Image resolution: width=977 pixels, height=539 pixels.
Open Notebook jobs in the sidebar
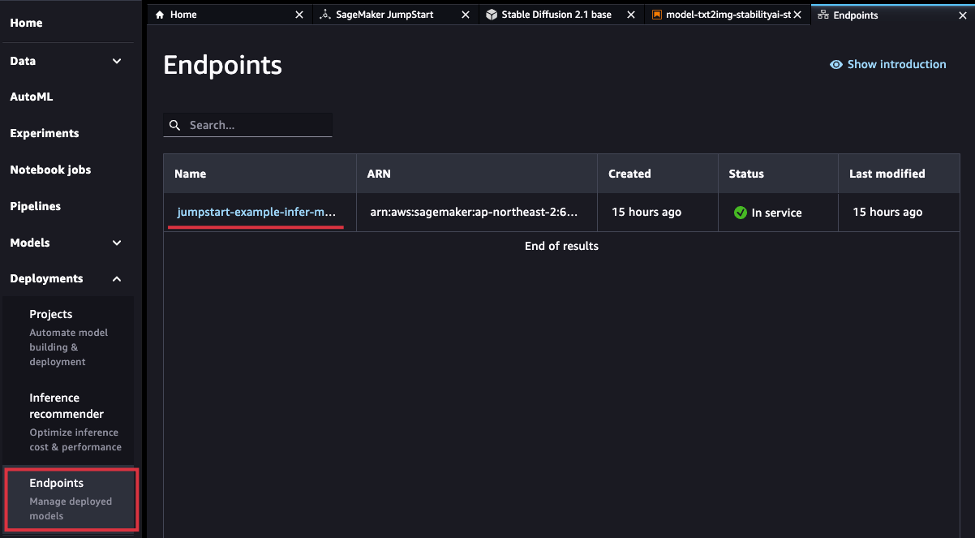pos(50,169)
